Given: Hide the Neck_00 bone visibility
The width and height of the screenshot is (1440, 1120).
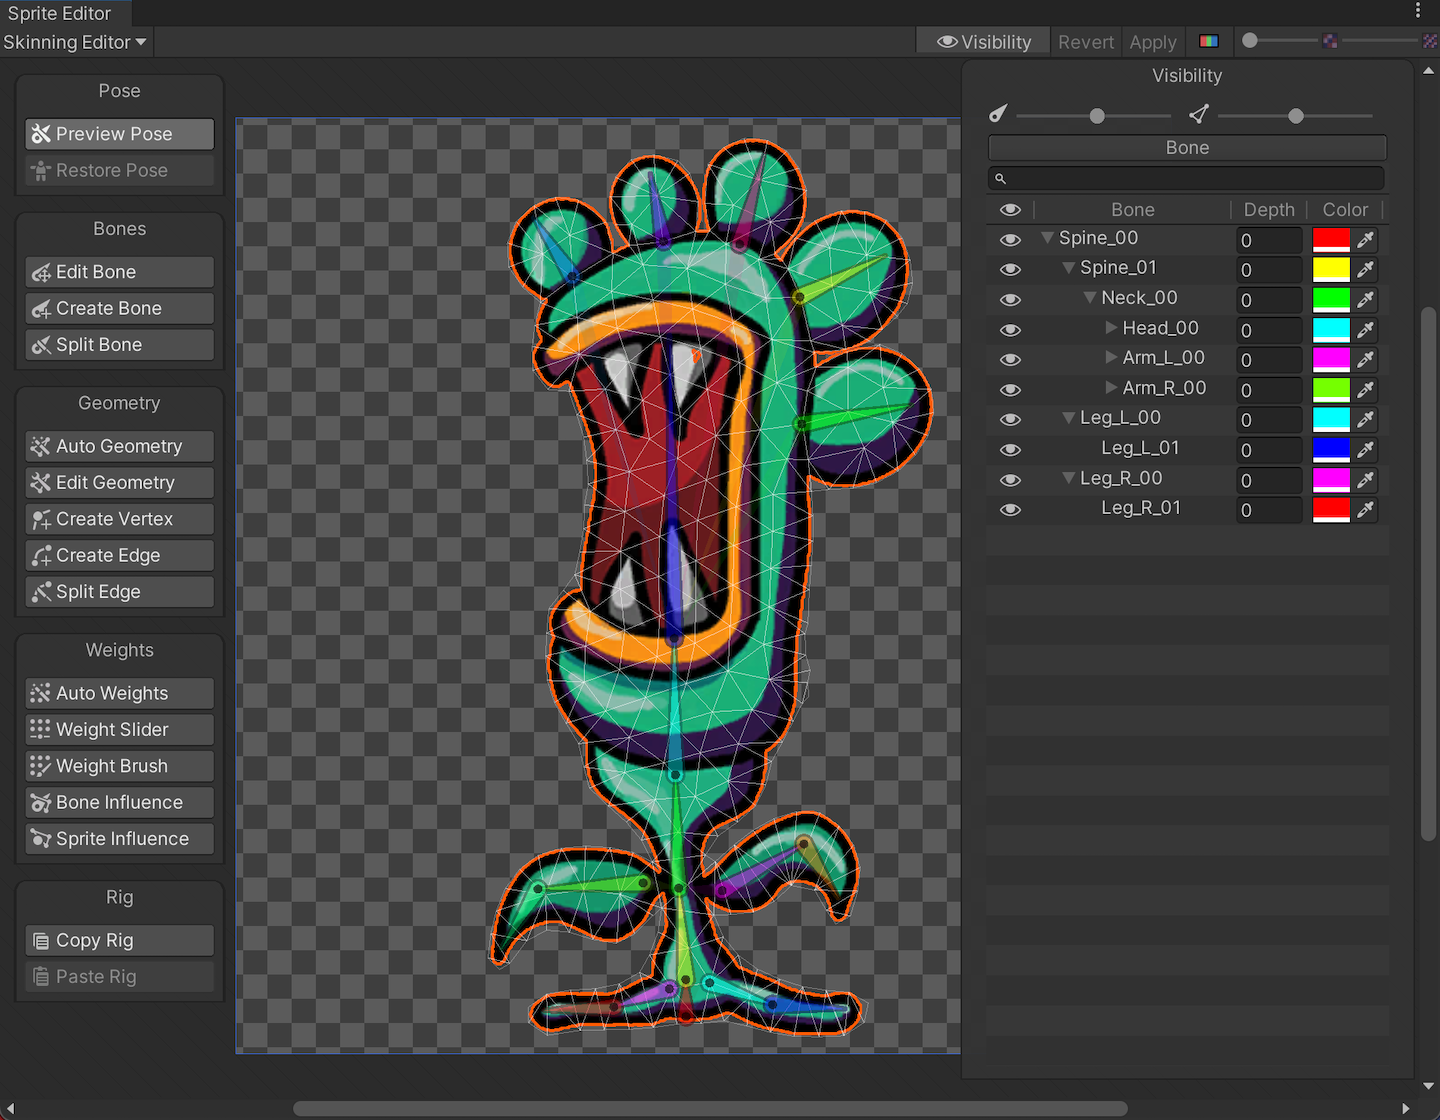Looking at the screenshot, I should 1010,300.
